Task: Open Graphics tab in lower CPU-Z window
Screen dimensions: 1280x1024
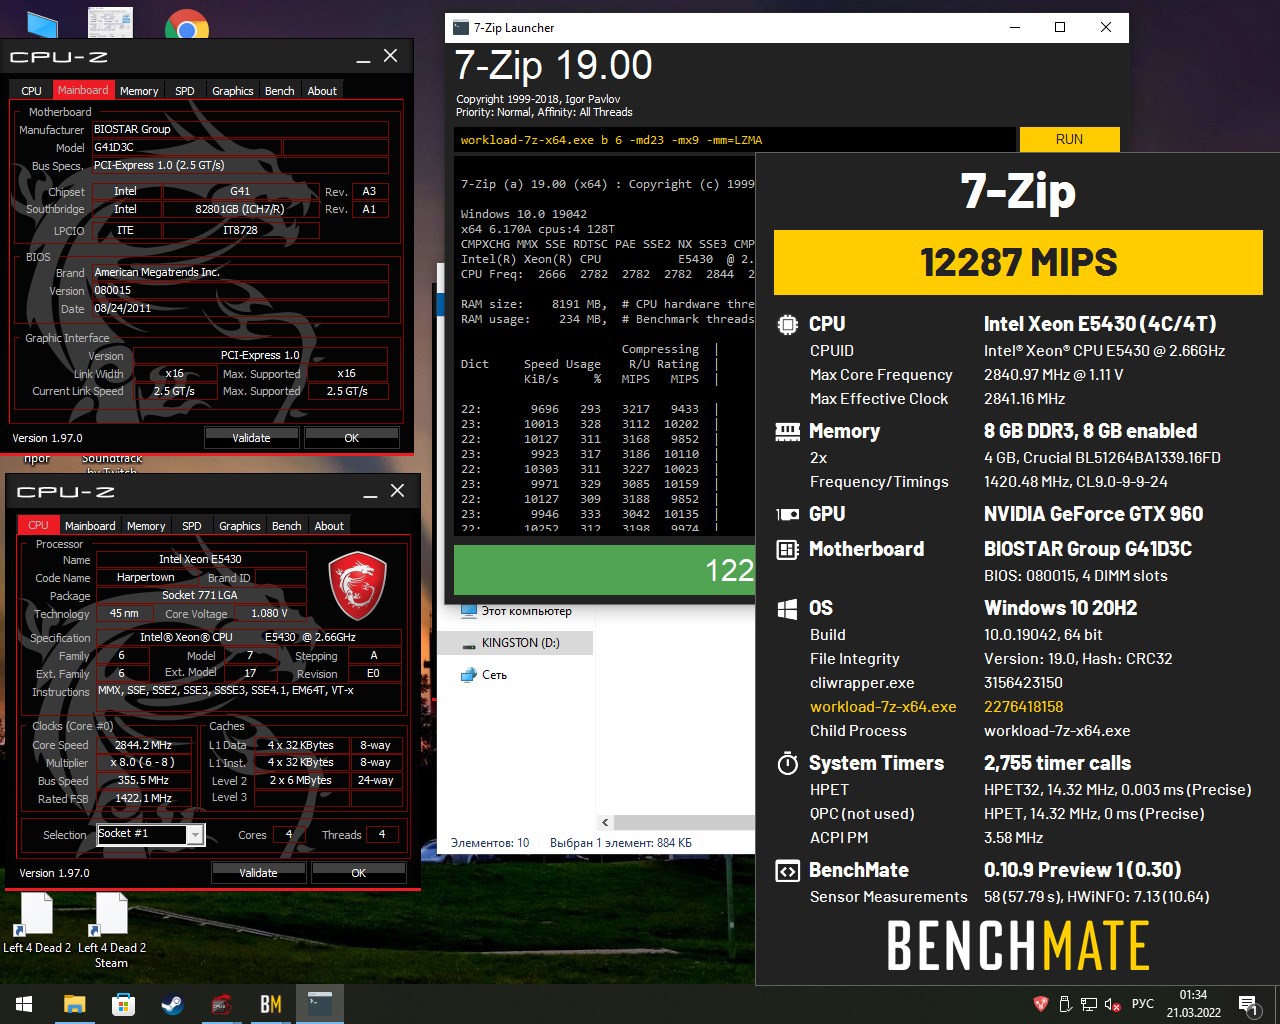Action: [240, 526]
